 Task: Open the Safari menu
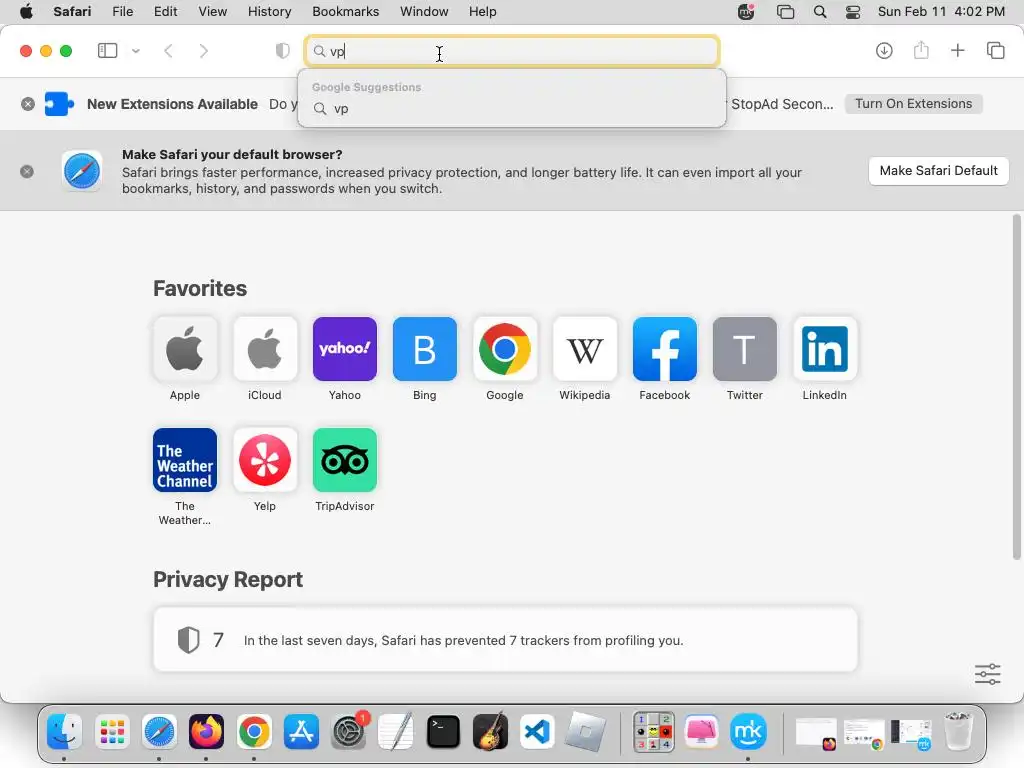(72, 12)
